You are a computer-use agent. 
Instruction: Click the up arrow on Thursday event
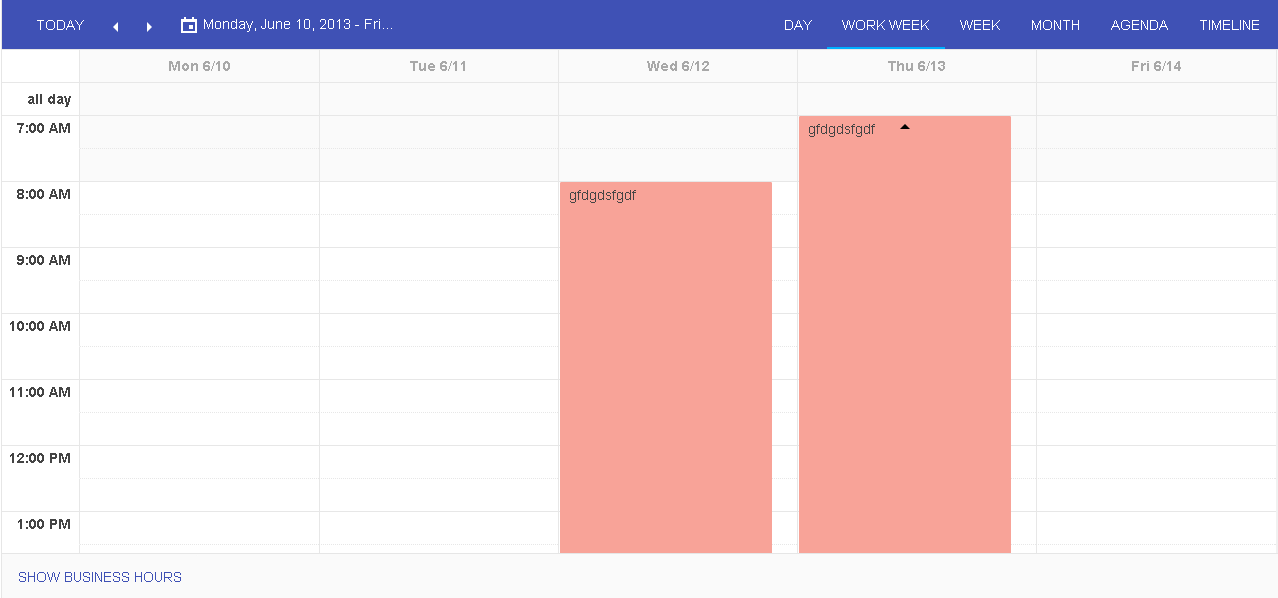click(905, 127)
